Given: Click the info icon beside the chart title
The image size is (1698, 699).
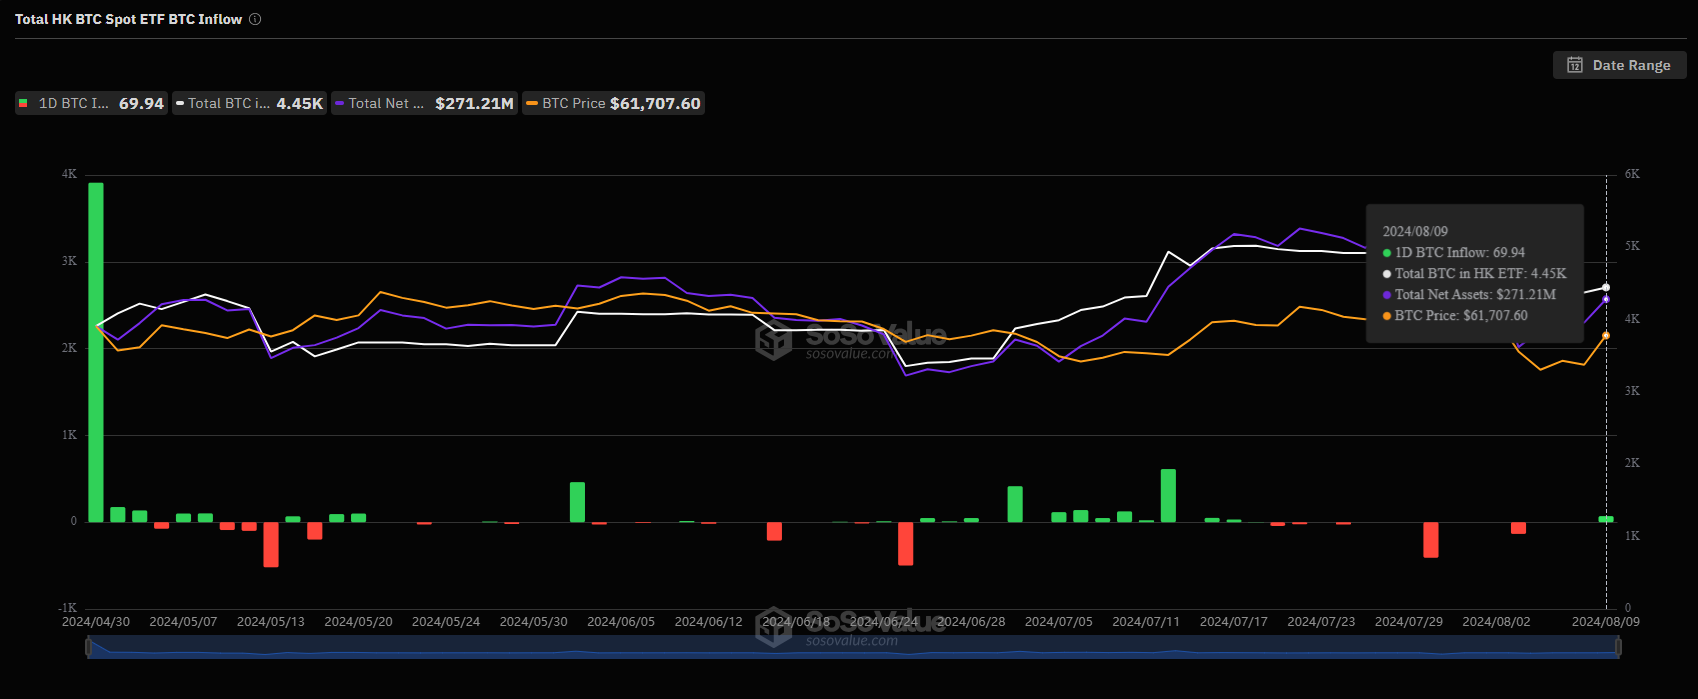Looking at the screenshot, I should (x=255, y=19).
